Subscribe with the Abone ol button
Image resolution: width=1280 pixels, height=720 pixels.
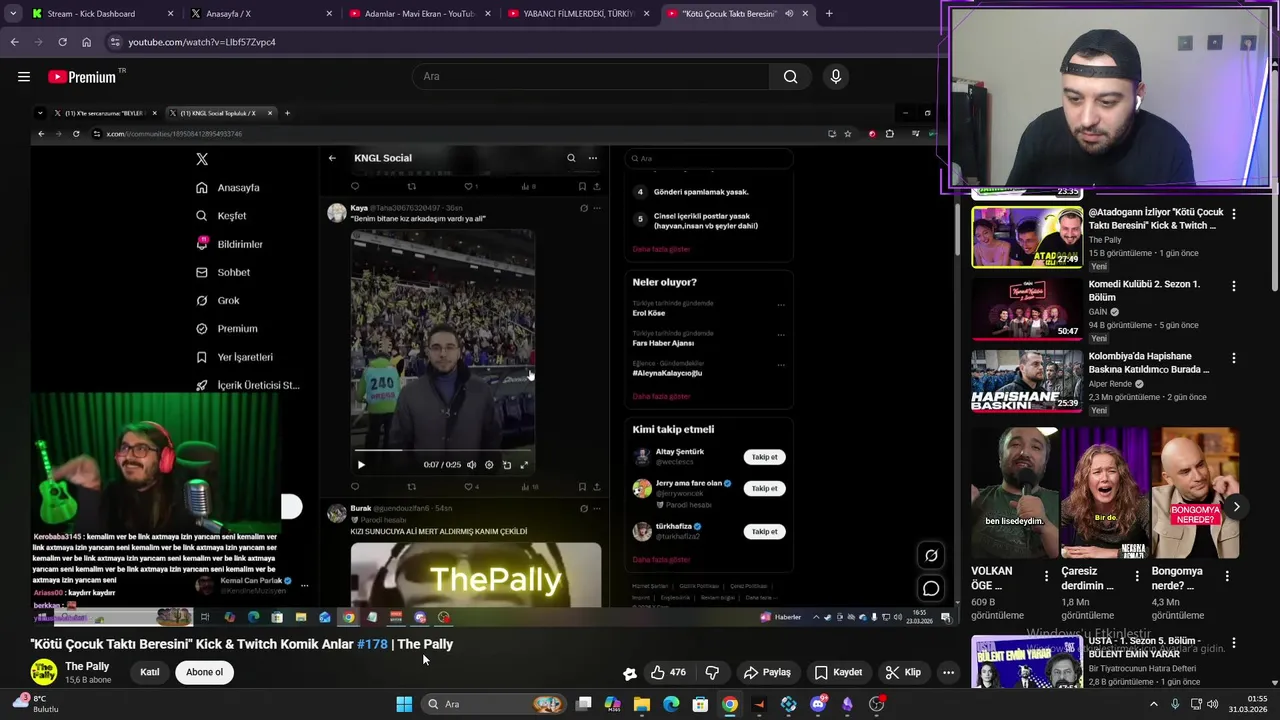204,672
